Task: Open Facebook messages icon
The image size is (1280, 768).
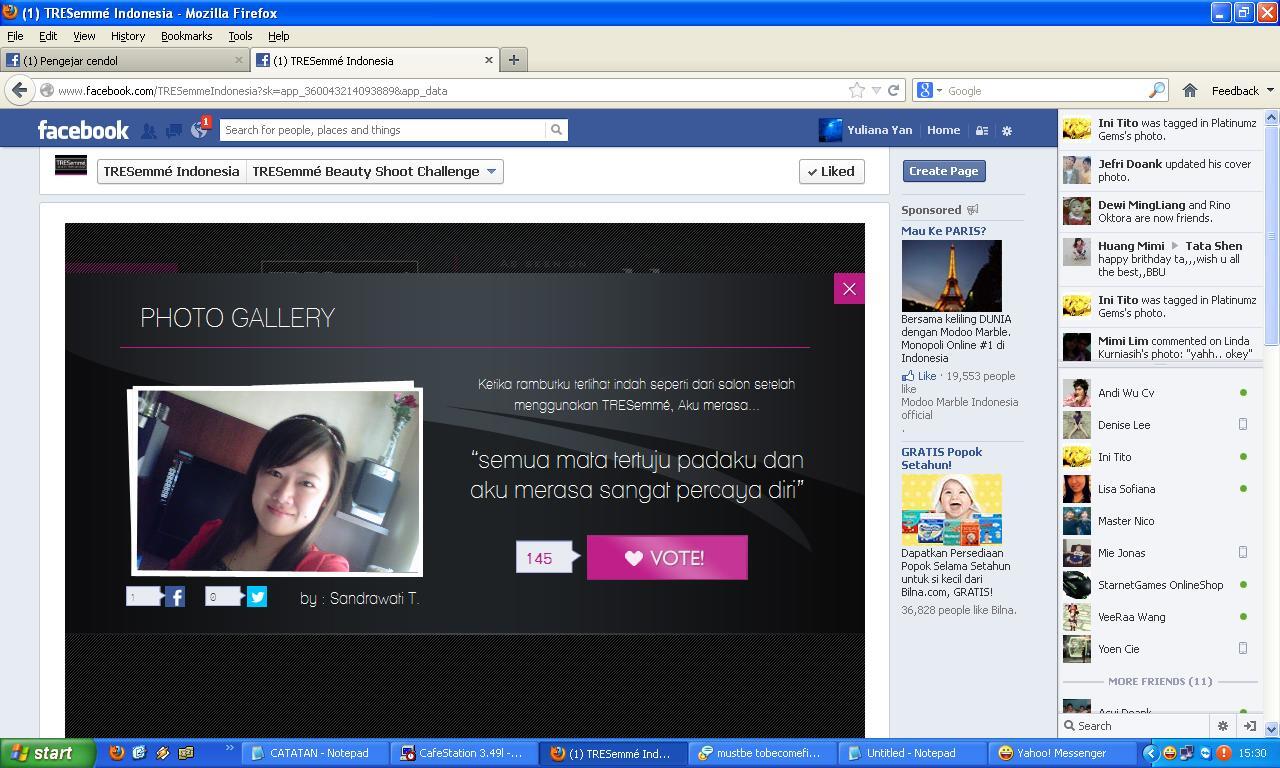Action: [x=173, y=130]
